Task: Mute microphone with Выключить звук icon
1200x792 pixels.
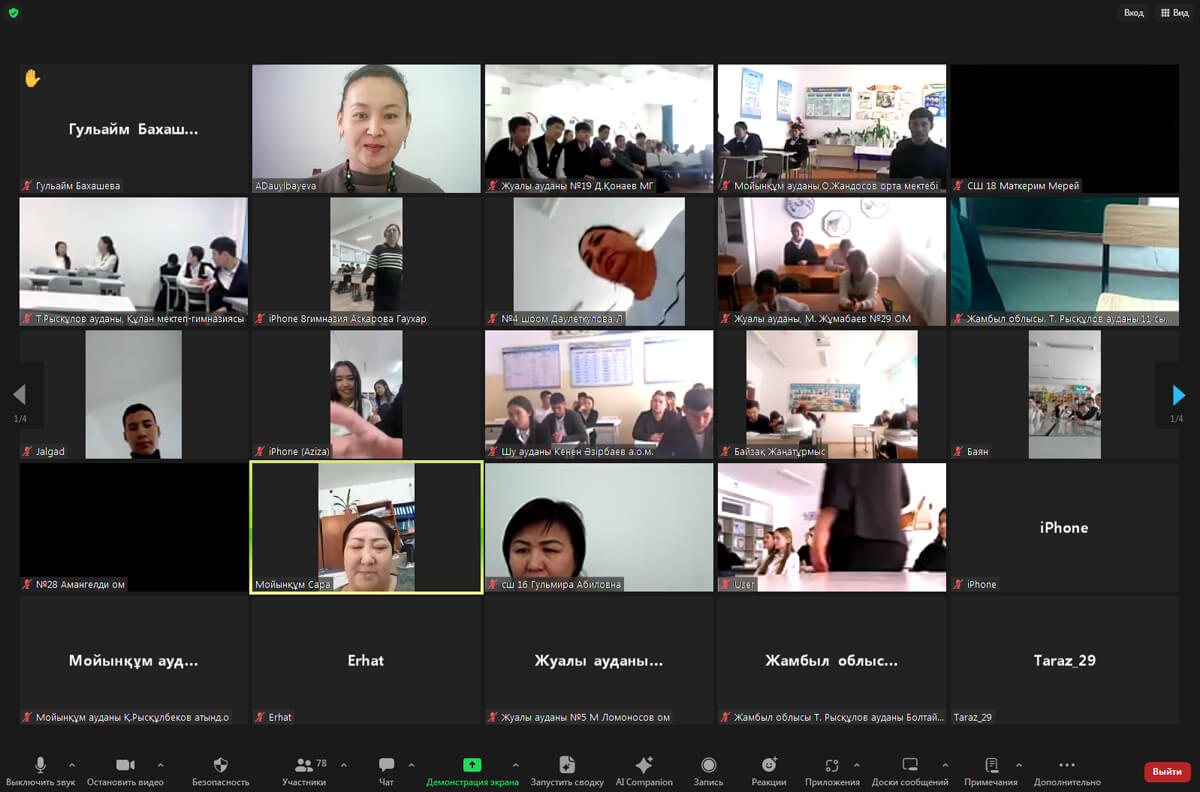Action: coord(40,765)
